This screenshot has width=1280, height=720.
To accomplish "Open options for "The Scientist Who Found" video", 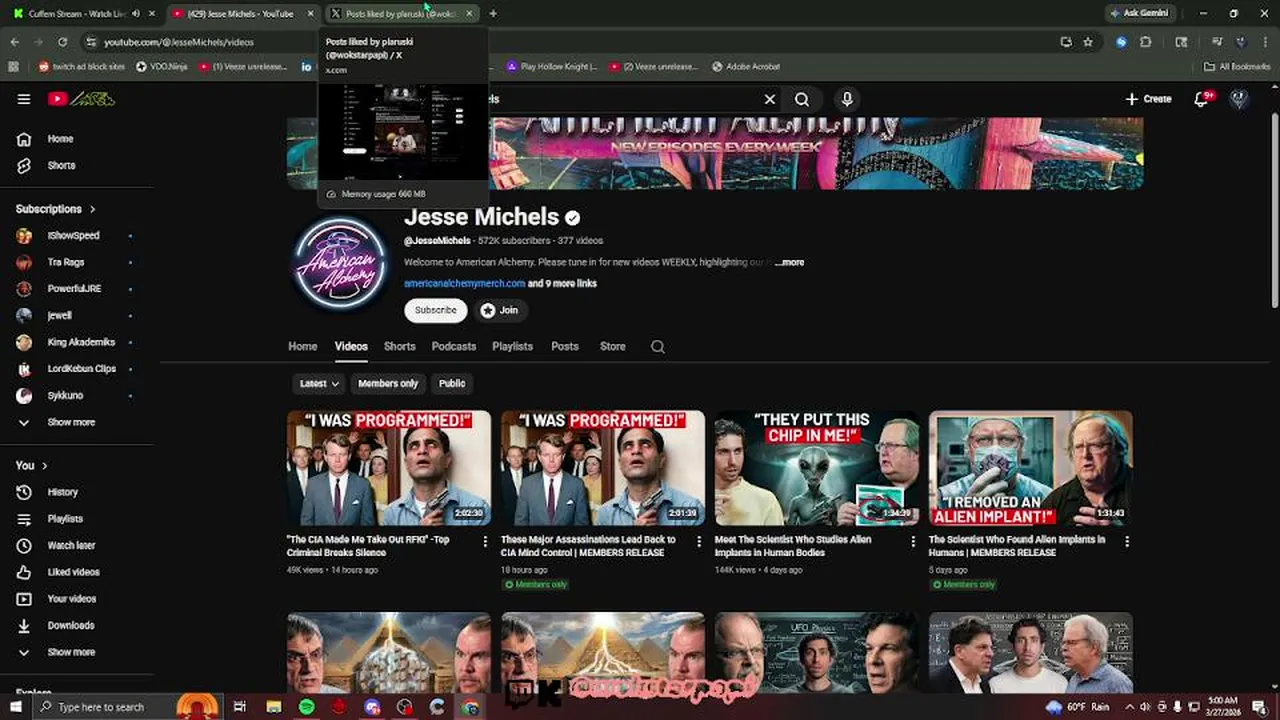I will [x=1127, y=541].
